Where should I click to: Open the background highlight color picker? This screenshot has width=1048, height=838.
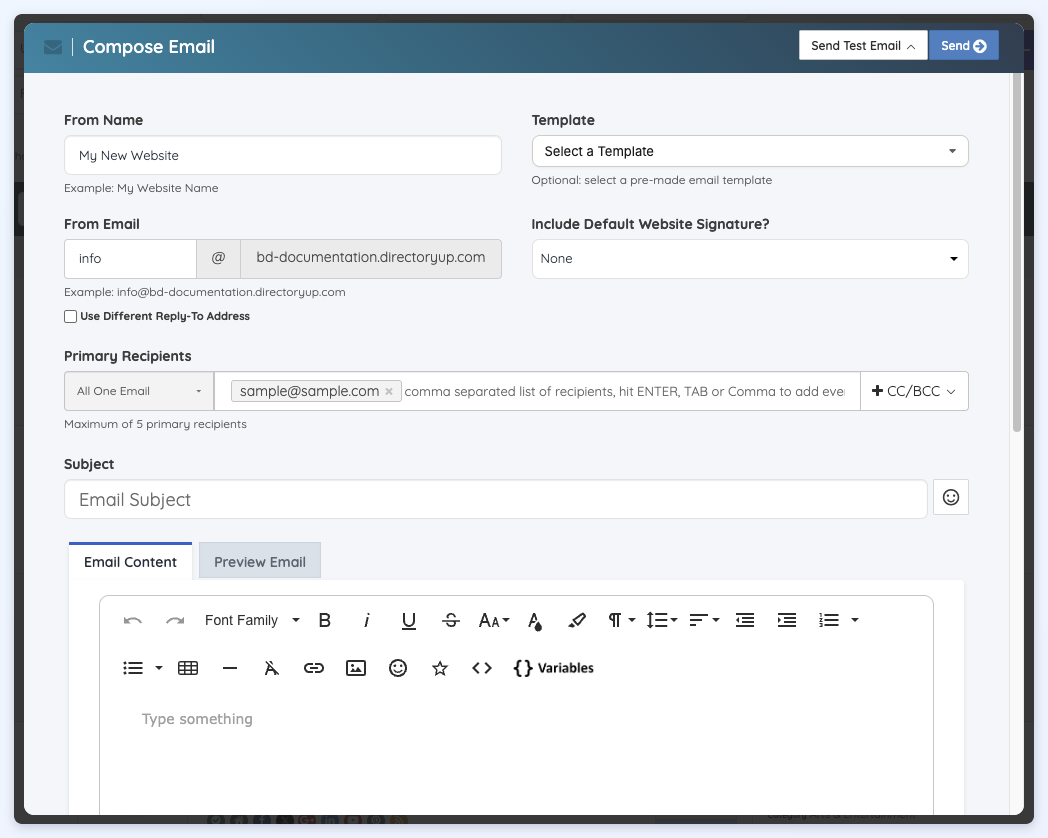577,621
